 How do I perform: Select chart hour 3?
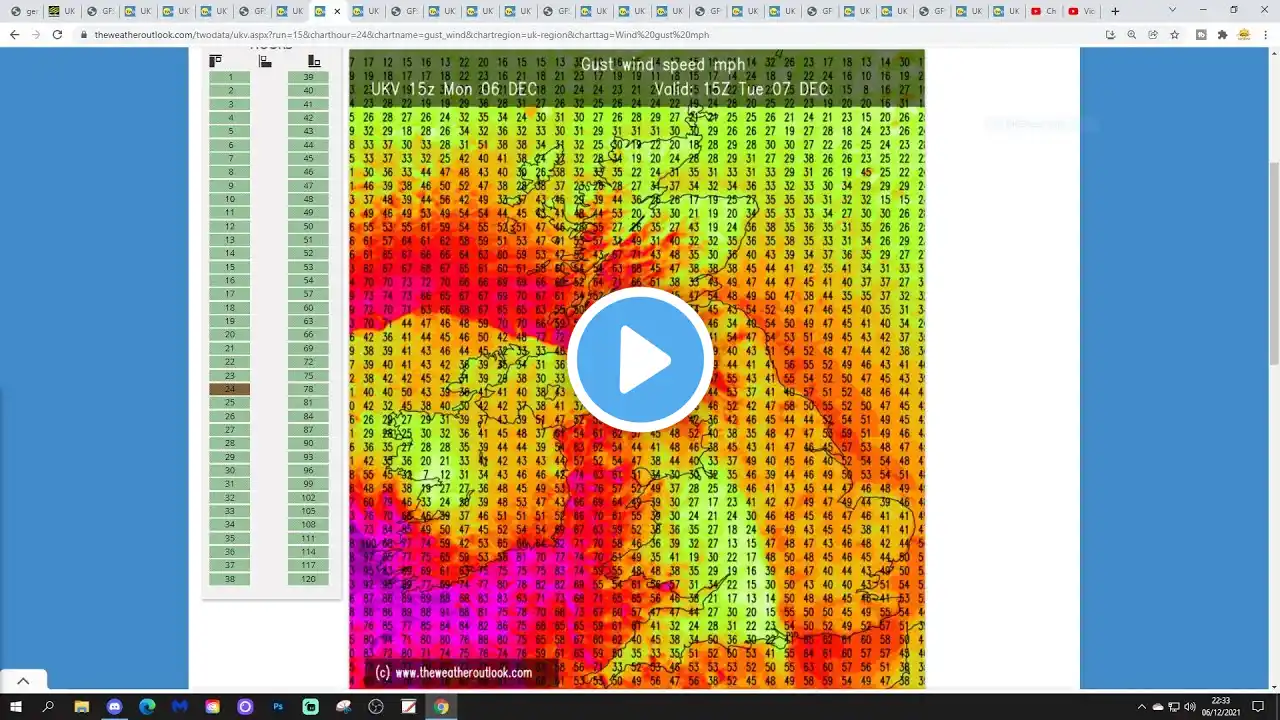click(x=230, y=104)
